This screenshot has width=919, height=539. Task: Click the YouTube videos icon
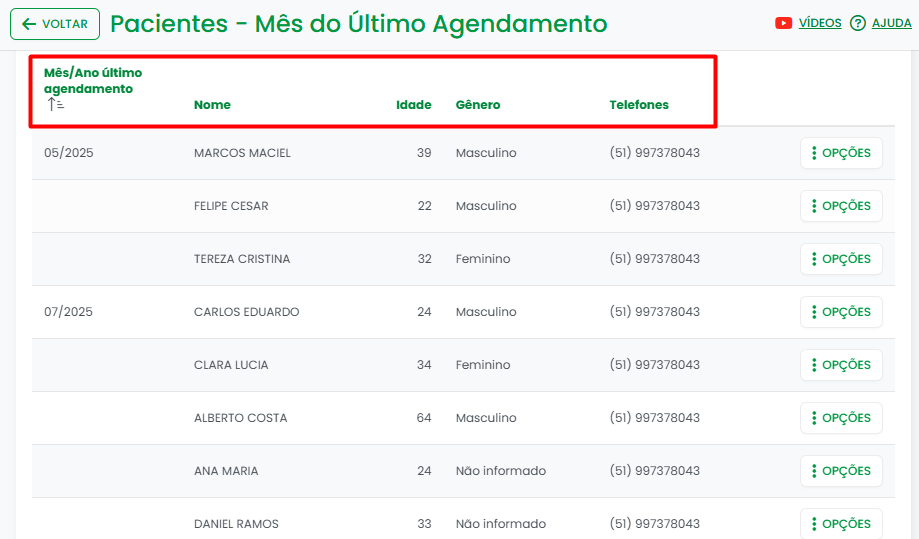784,23
